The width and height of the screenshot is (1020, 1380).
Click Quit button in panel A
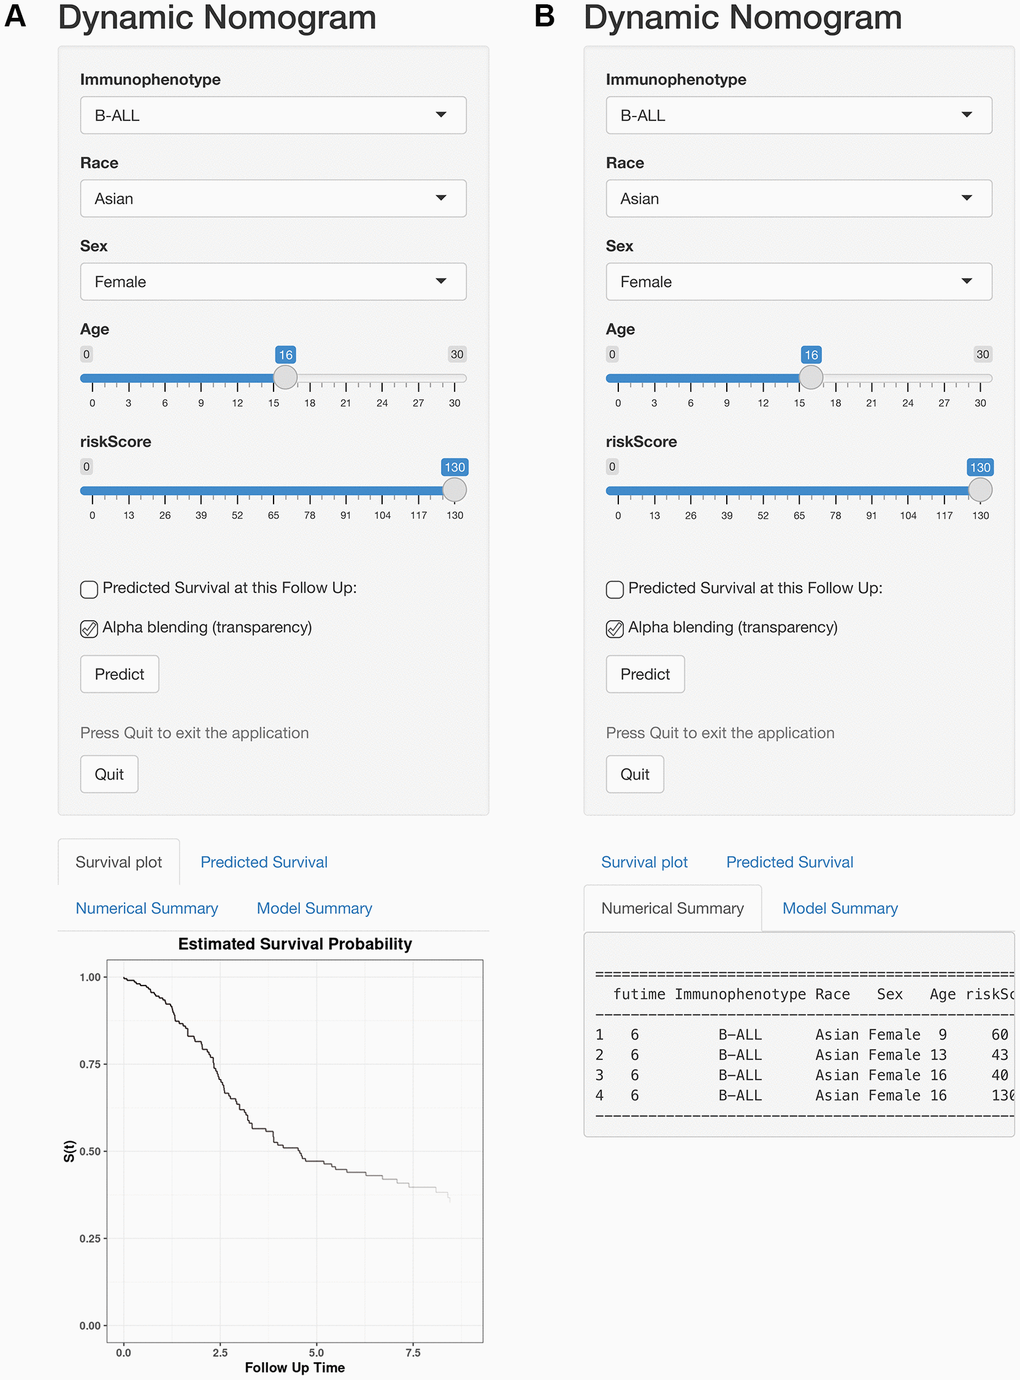[109, 774]
